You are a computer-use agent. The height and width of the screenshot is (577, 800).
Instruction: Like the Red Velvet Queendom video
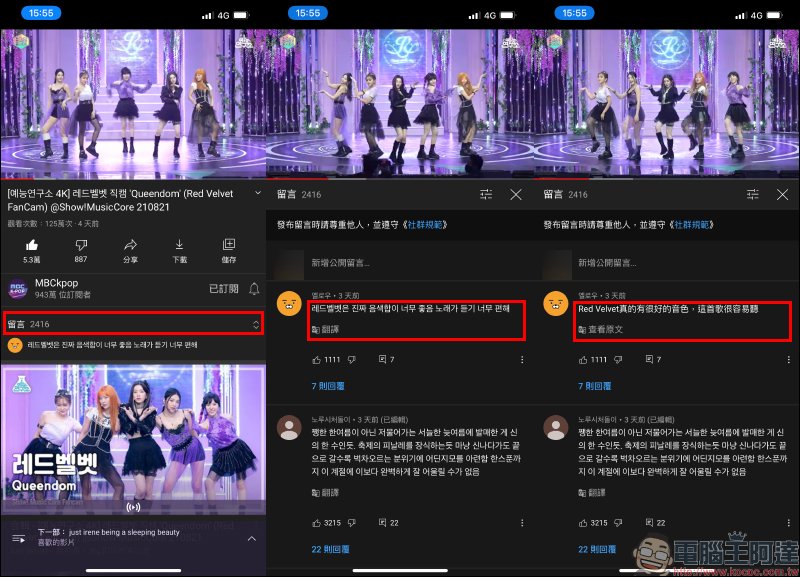(32, 245)
